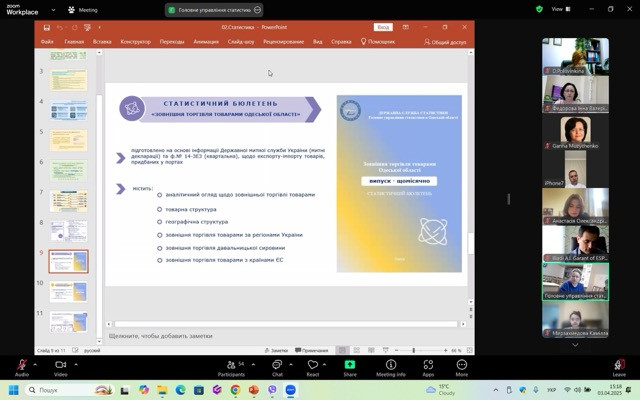
Task: Click zoom out minus button
Action: click(x=396, y=350)
